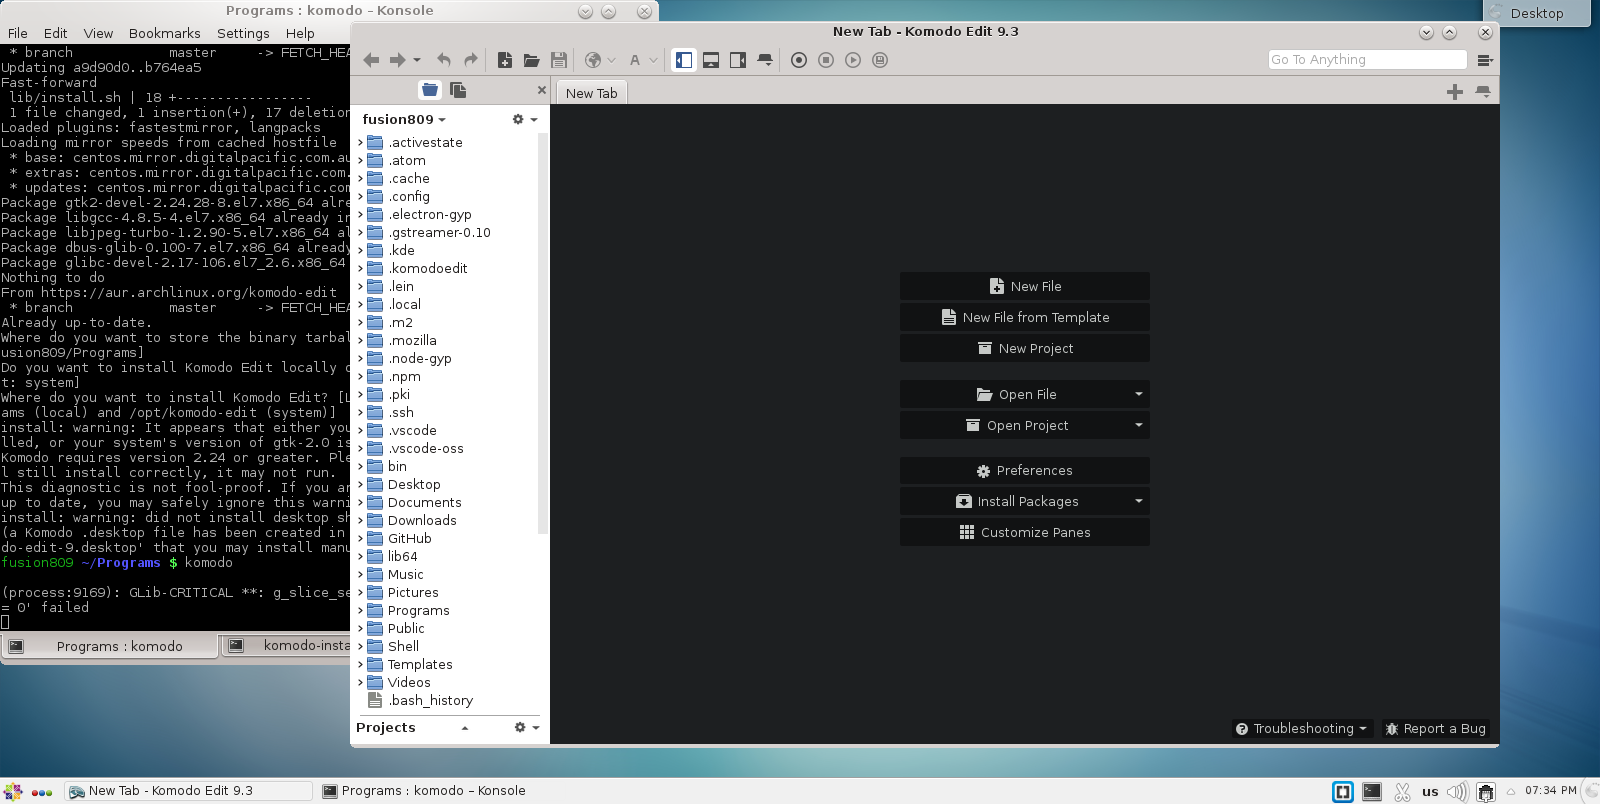Viewport: 1600px width, 804px height.
Task: Open the Open File recent files dropdown arrow
Action: coord(1139,394)
